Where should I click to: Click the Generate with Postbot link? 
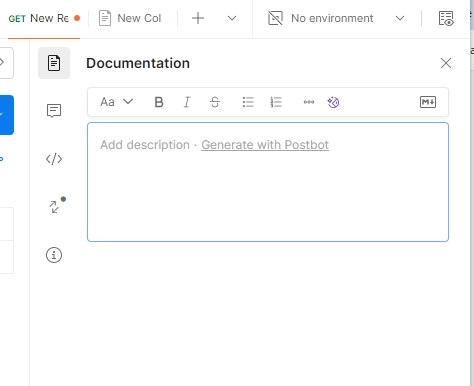pos(265,145)
